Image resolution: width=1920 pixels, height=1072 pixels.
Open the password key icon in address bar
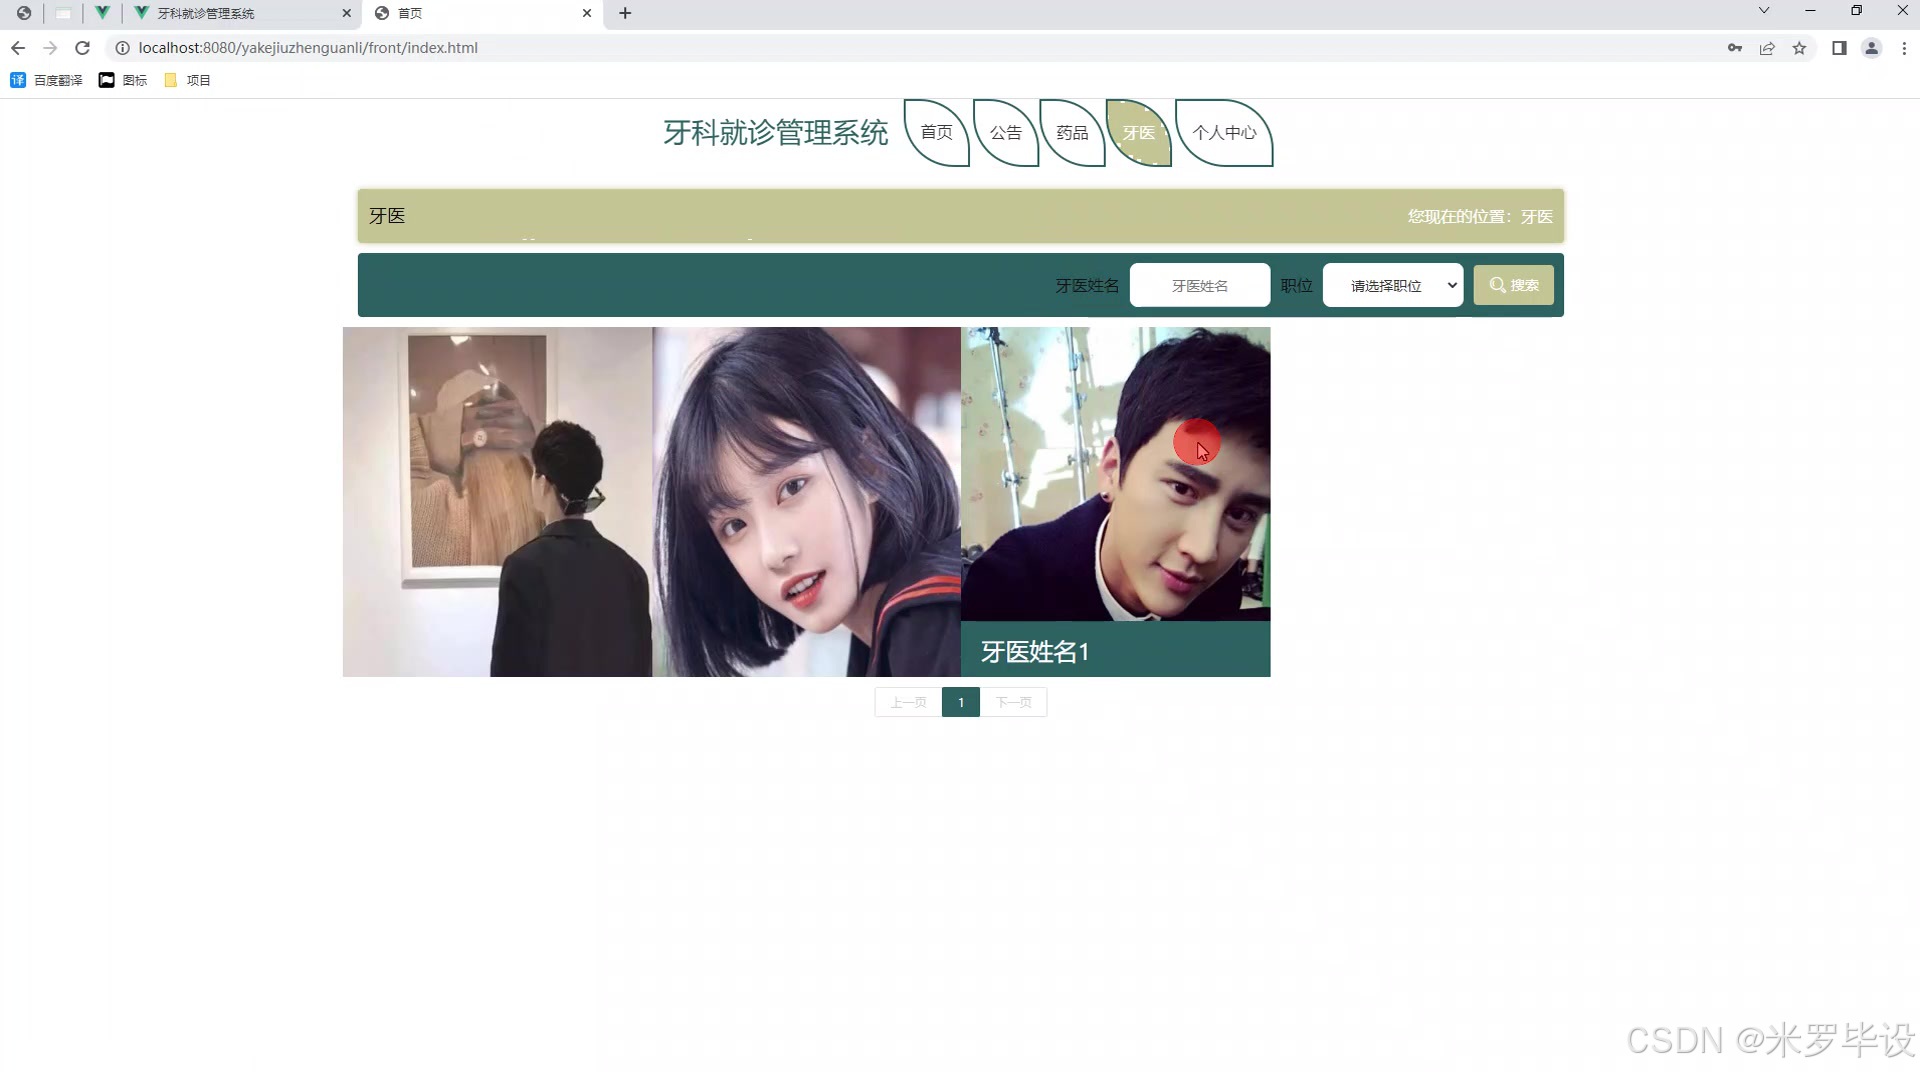[1735, 48]
